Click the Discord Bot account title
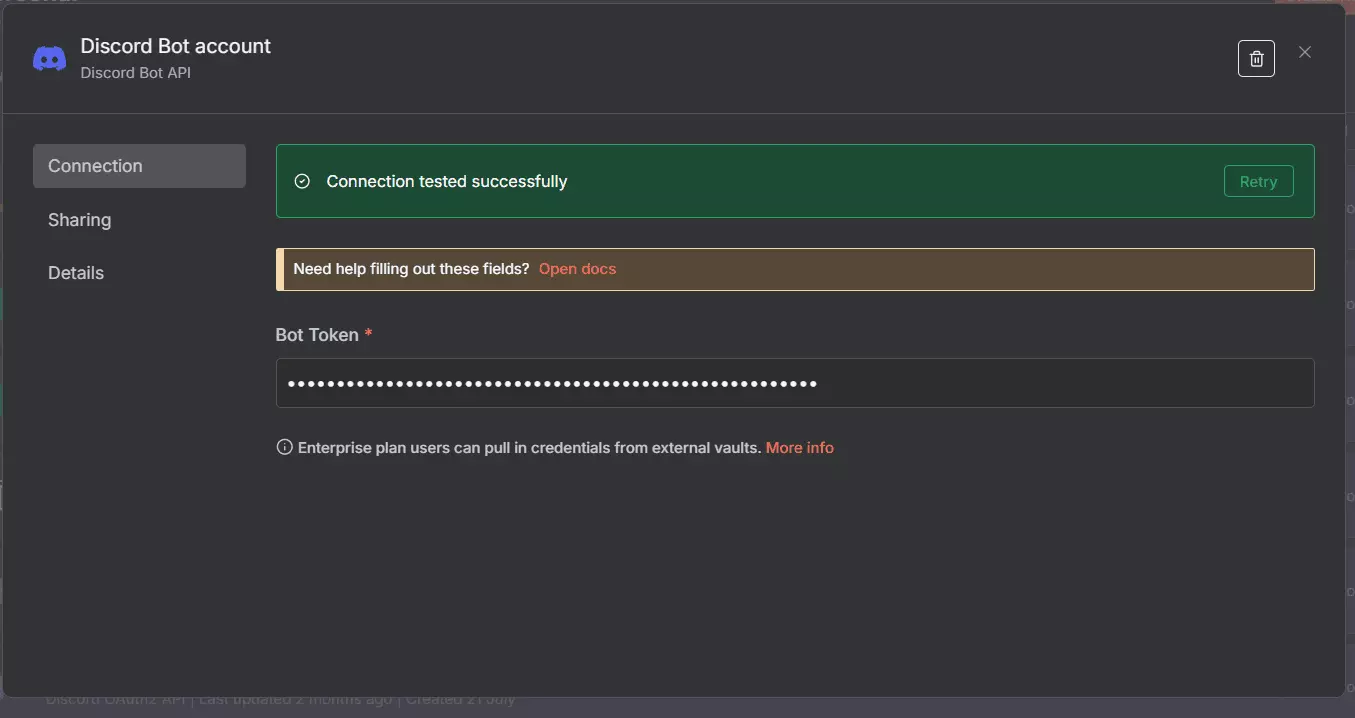 (176, 46)
